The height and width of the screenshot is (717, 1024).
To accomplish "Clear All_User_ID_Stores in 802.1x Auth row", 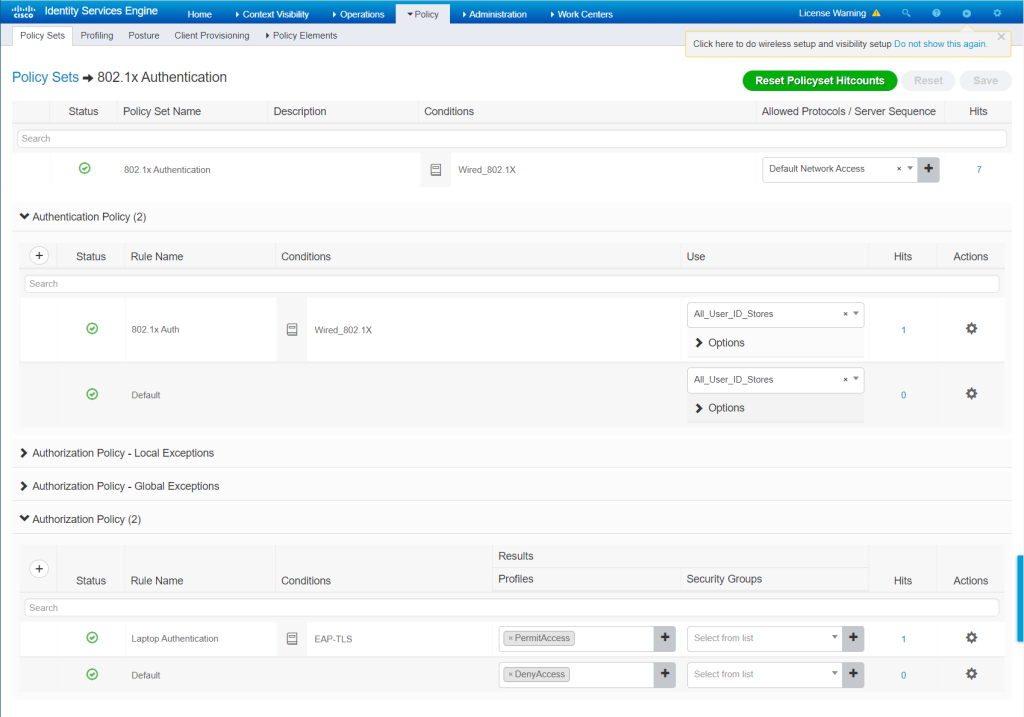I will tap(845, 314).
